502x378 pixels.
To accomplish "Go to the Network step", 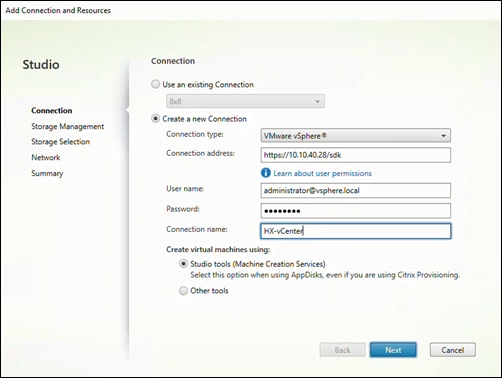I will tap(46, 157).
